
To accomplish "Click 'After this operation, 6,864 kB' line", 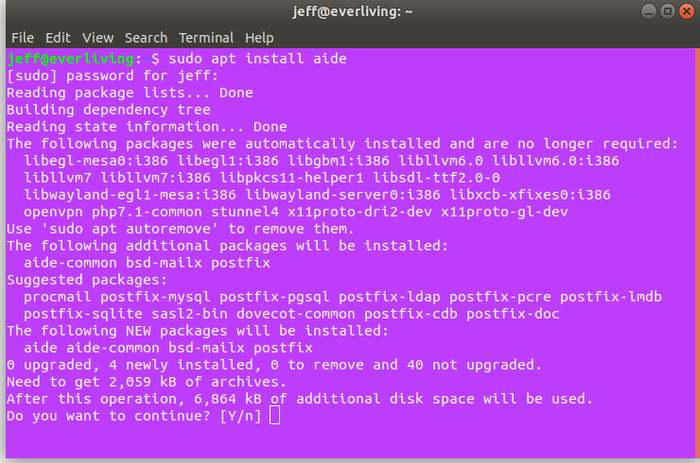I will (x=300, y=399).
